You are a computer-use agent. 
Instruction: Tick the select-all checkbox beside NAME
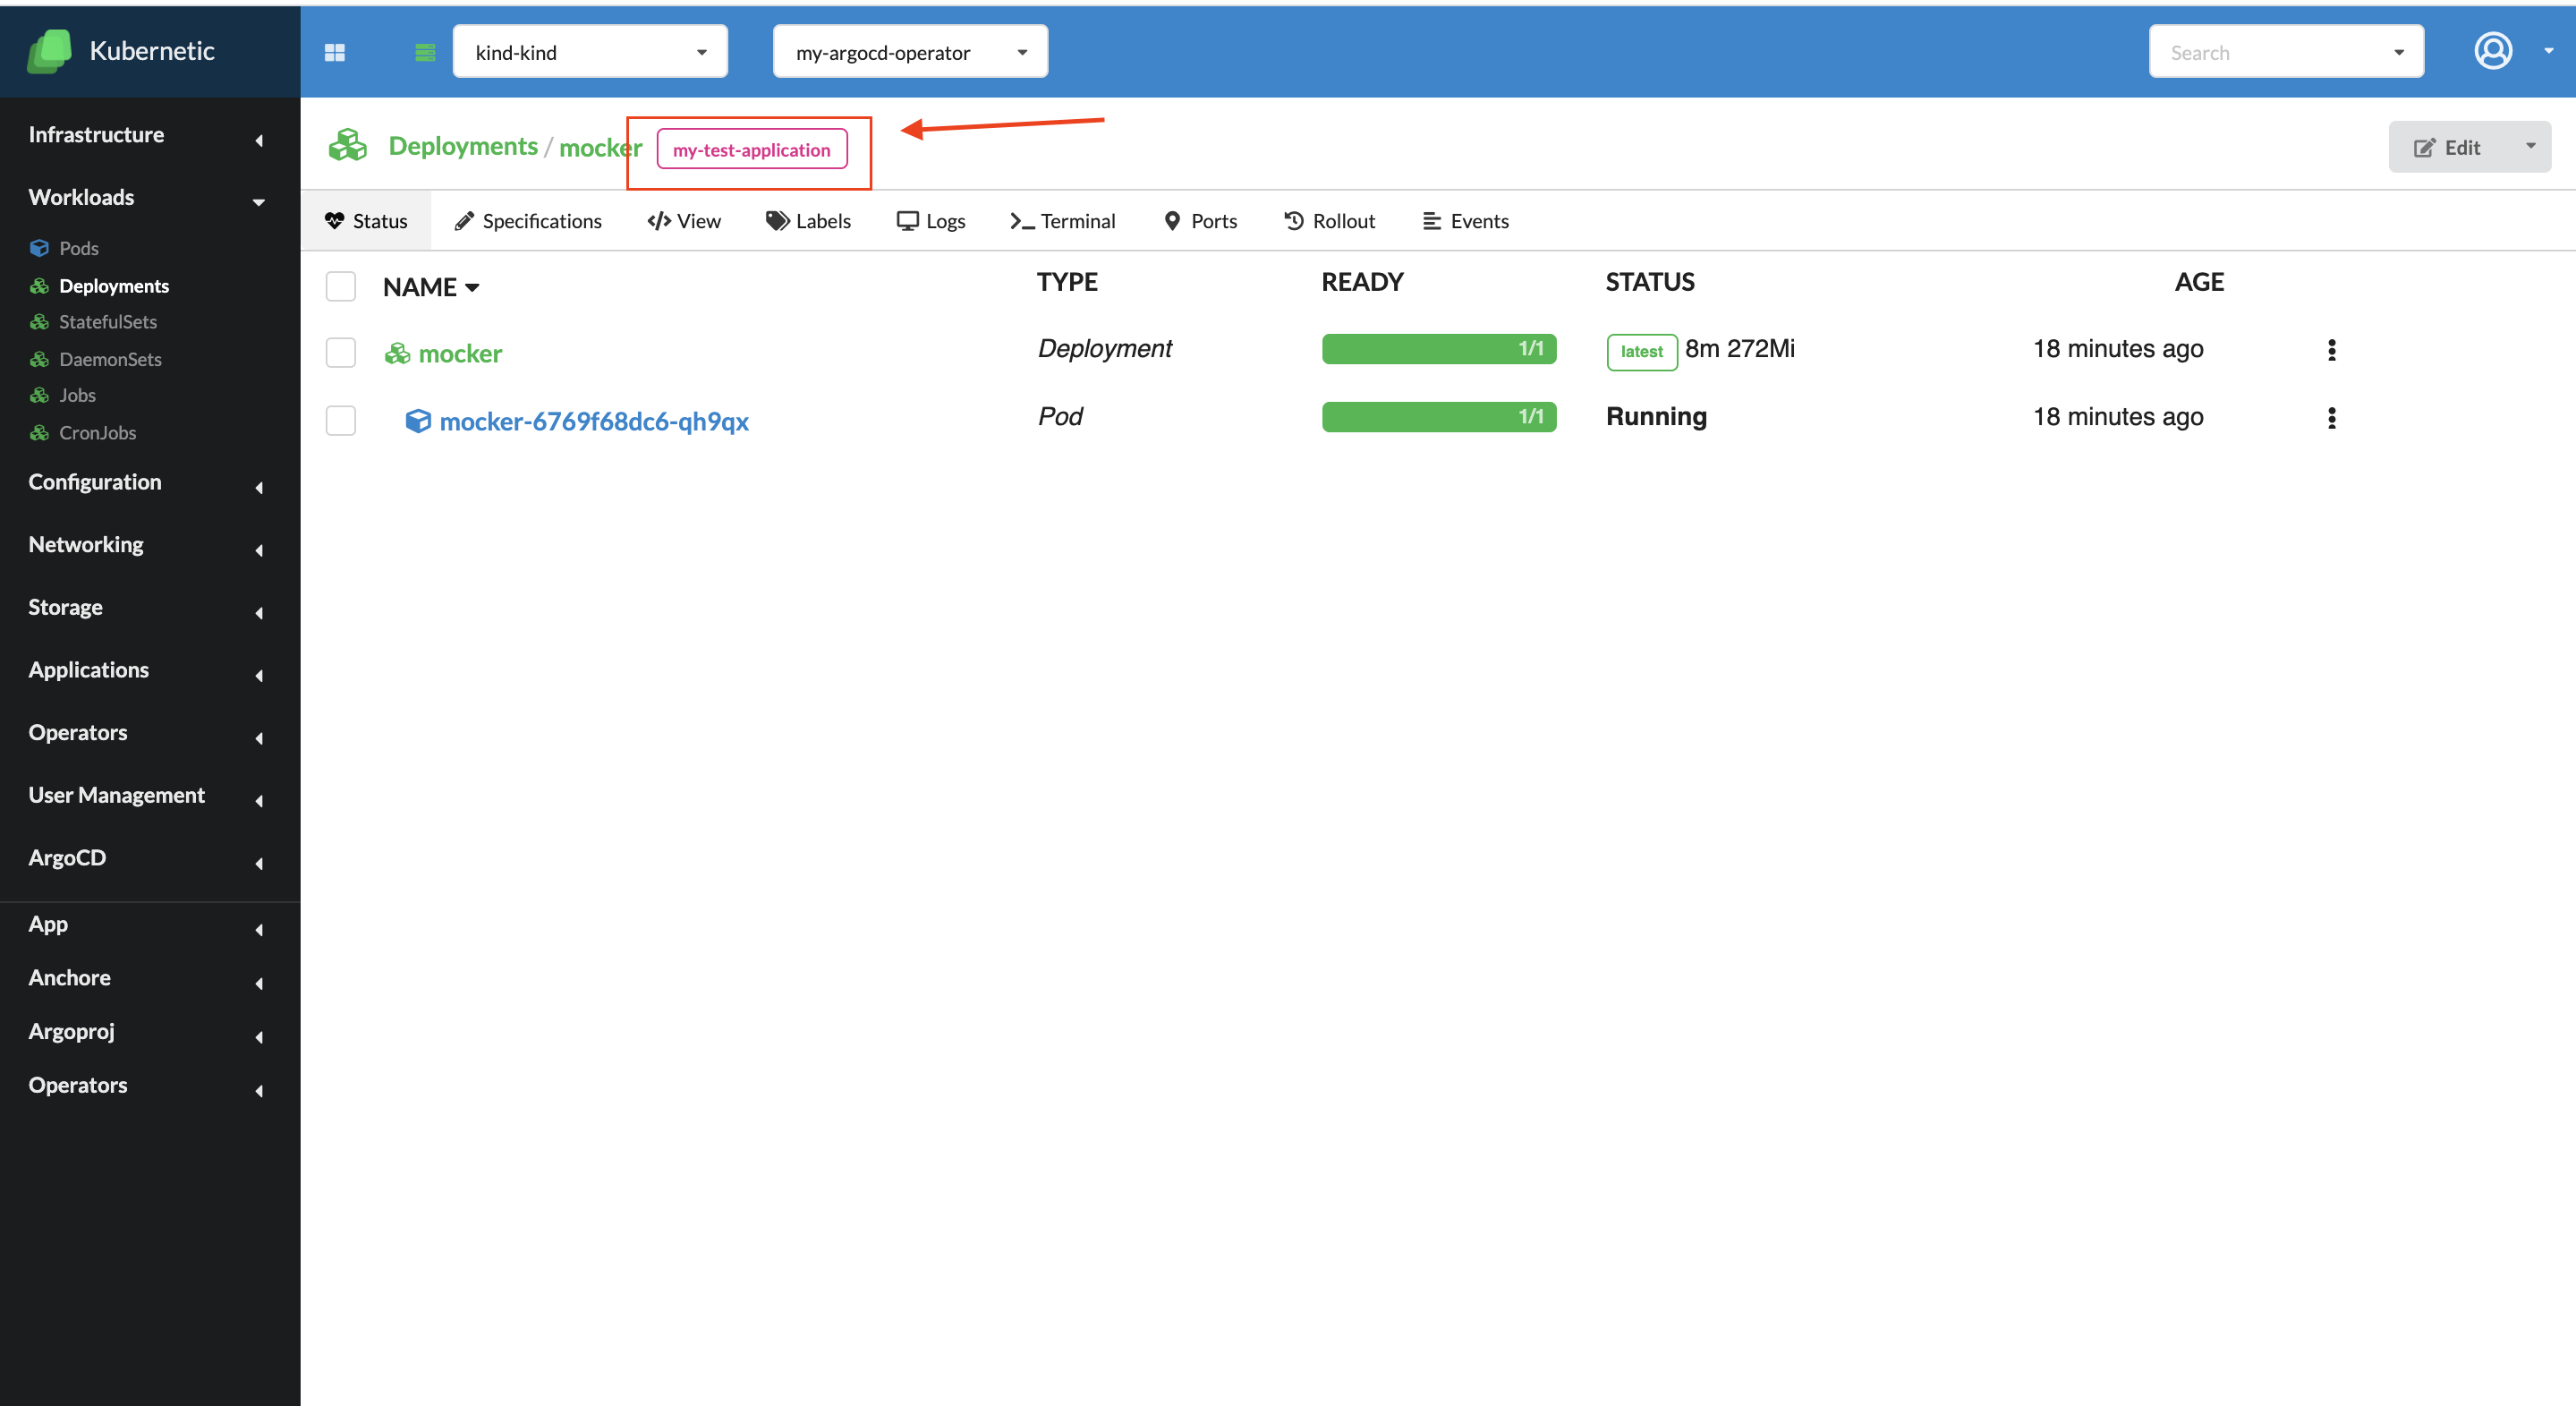(341, 286)
